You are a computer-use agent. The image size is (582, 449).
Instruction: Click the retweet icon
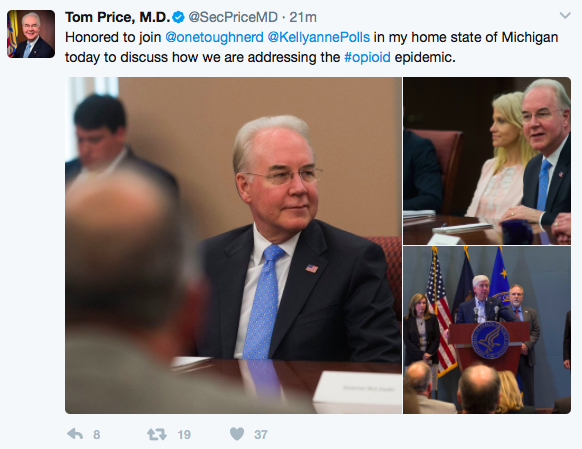point(157,434)
